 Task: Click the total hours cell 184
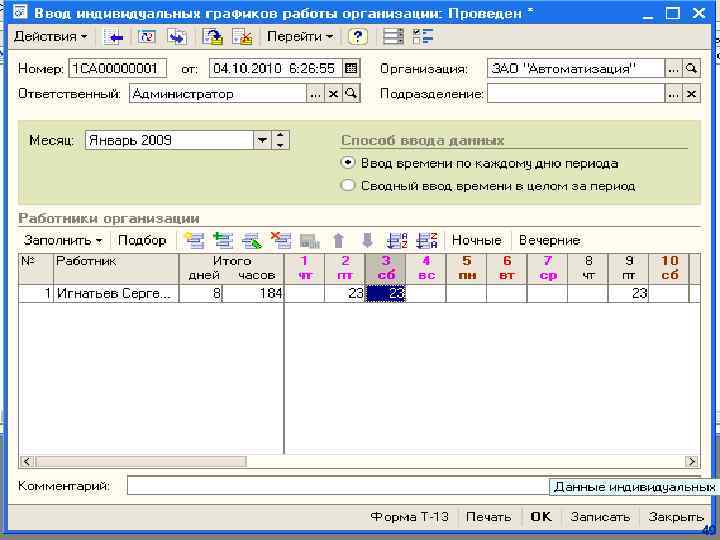tap(253, 293)
